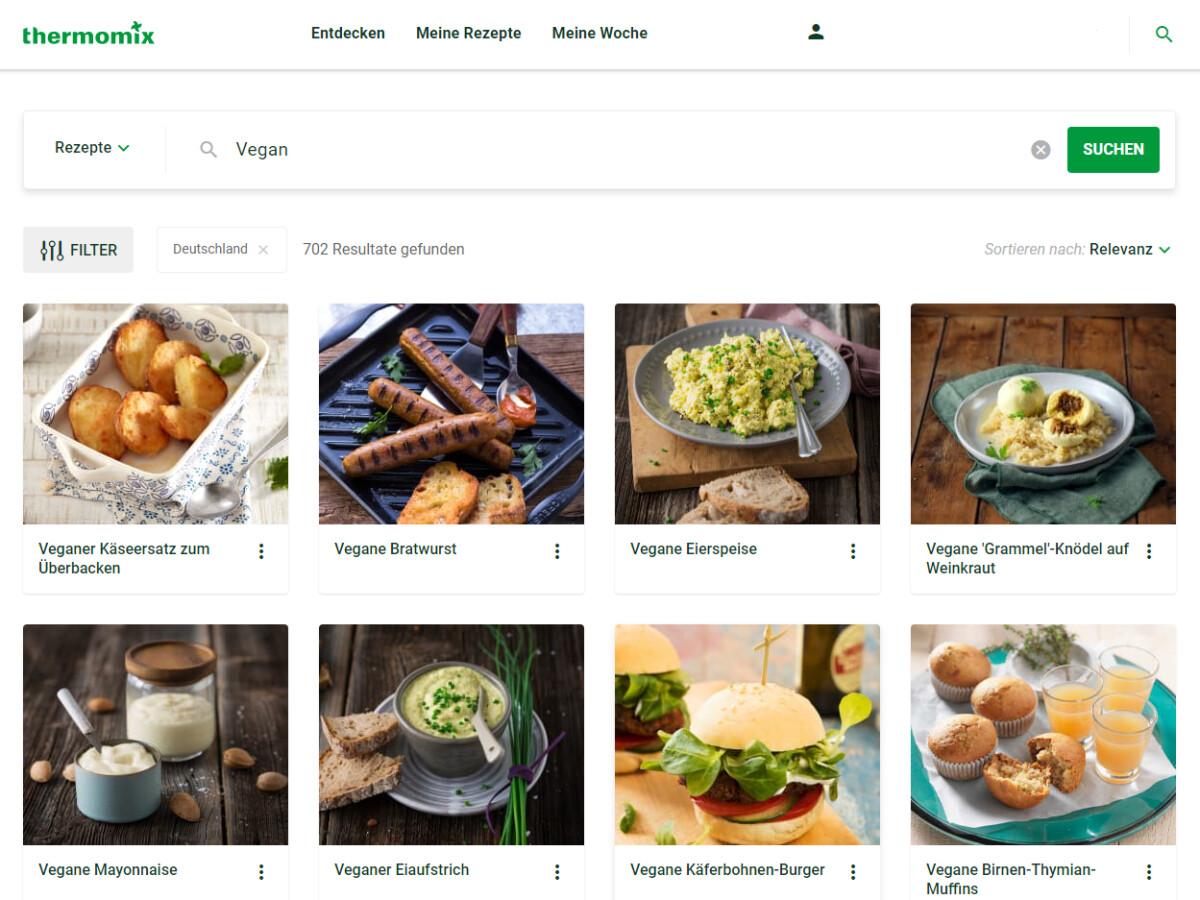Go to Meine Rezepte
Screen dimensions: 1200x900
468,33
